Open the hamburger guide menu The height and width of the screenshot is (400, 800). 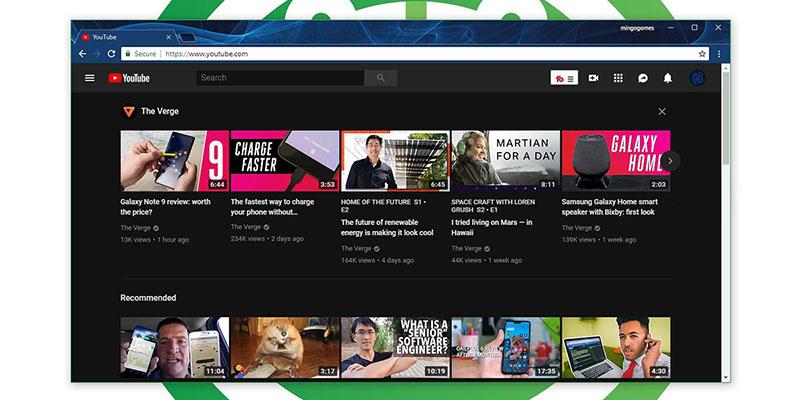(90, 78)
